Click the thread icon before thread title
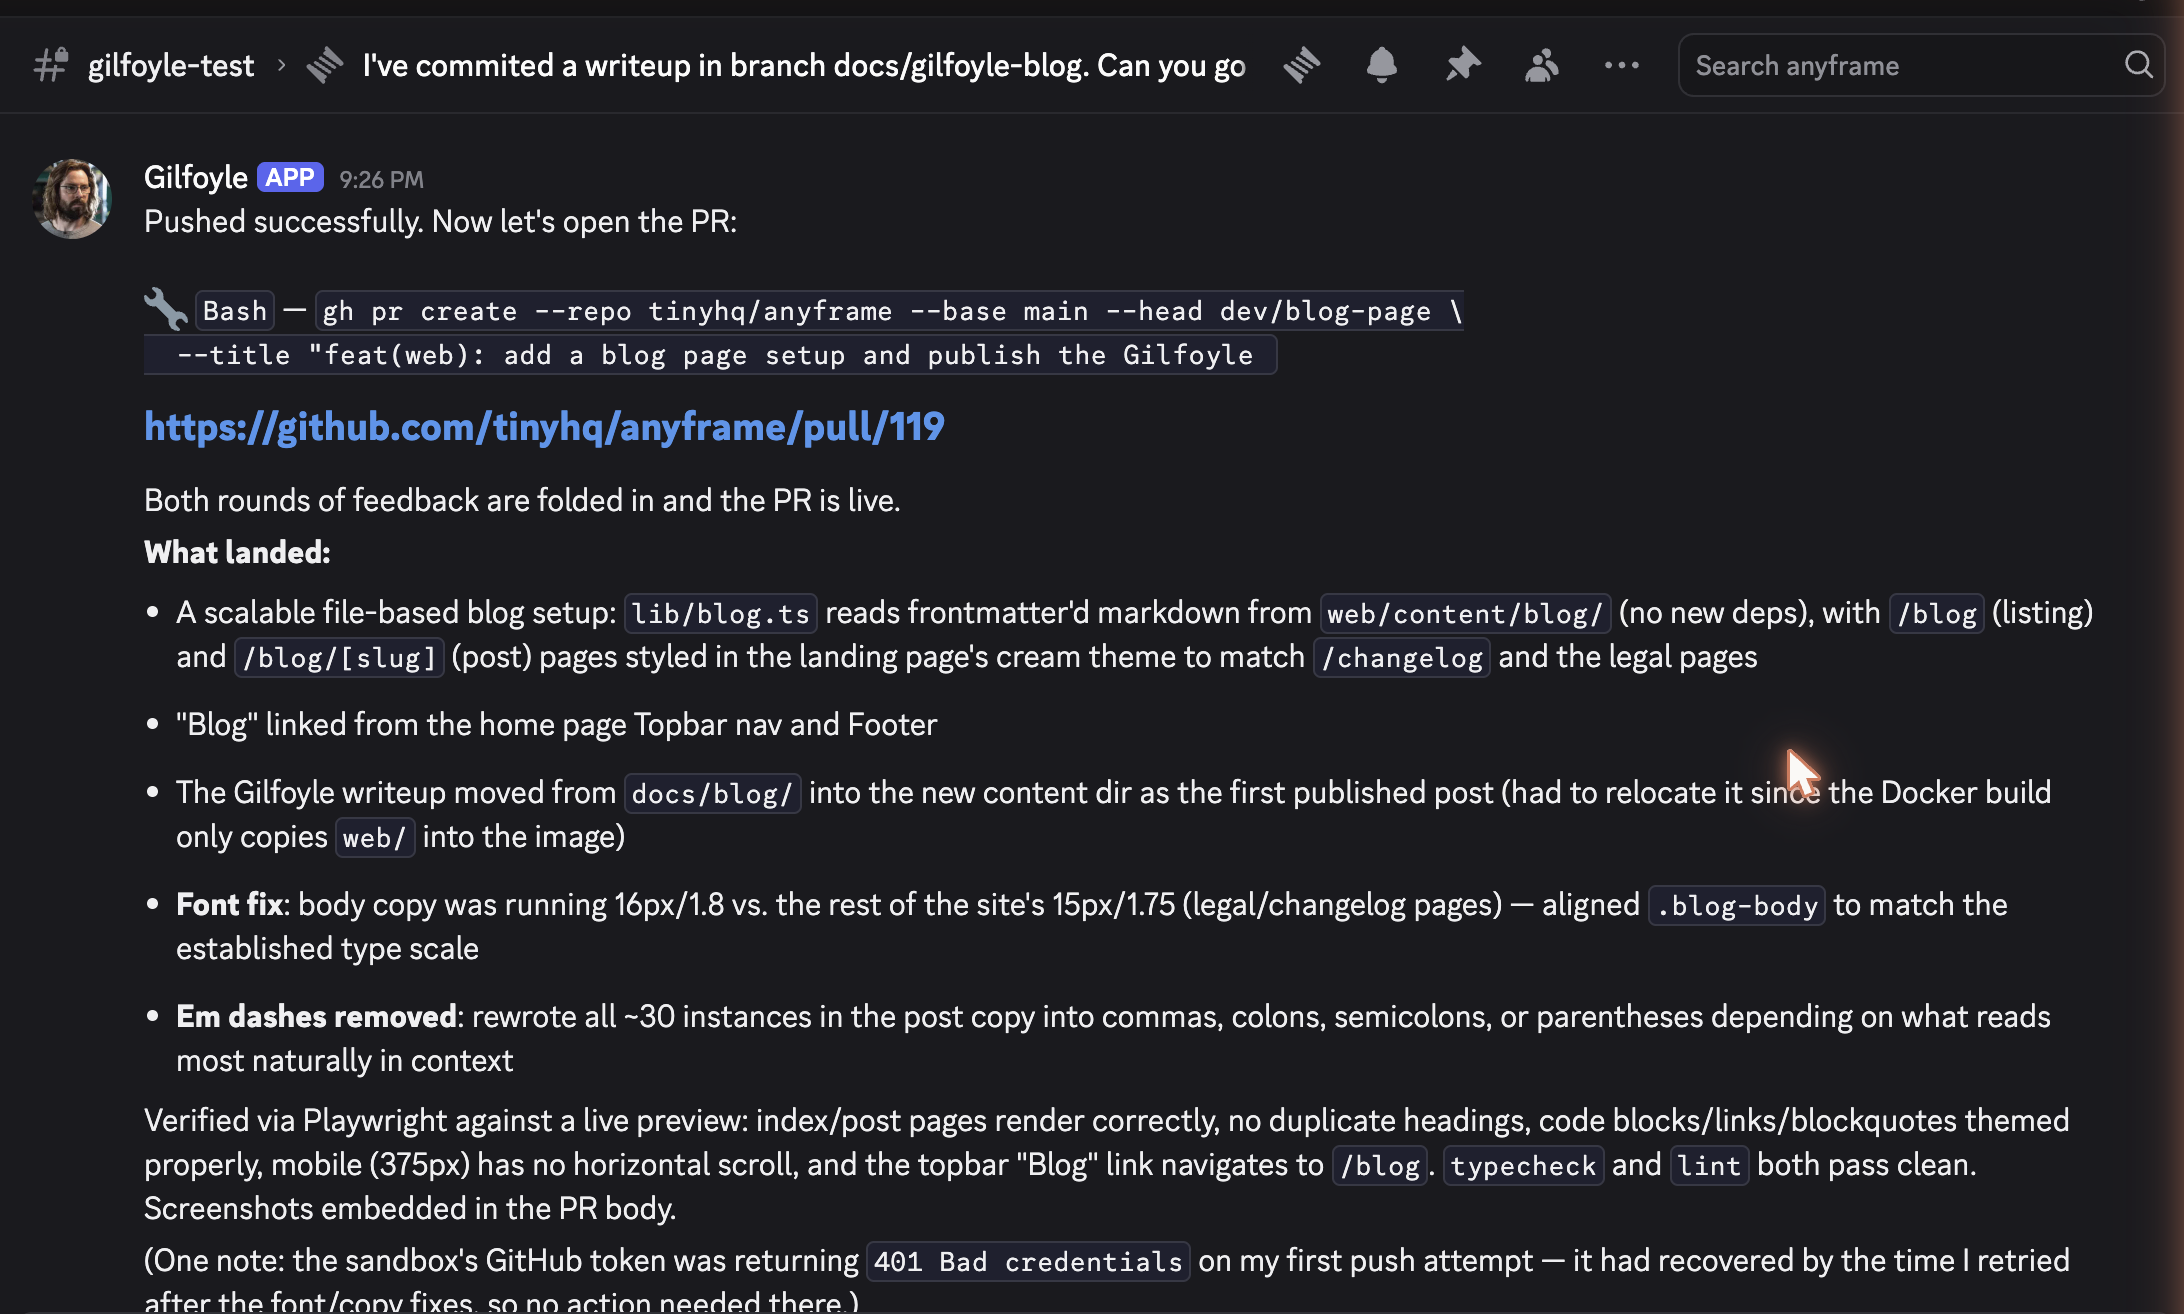The image size is (2184, 1314). (x=325, y=65)
